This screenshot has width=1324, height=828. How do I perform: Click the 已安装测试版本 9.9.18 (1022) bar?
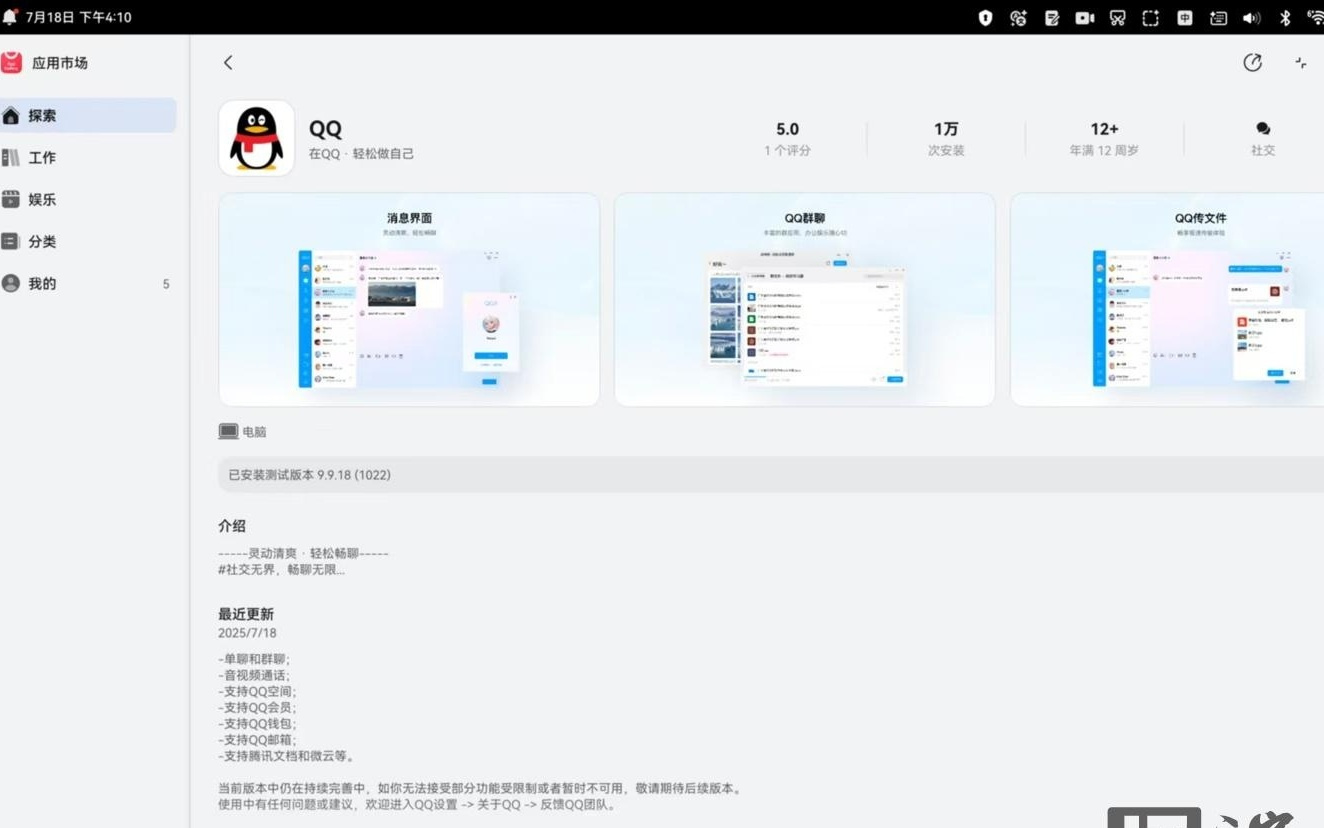pos(771,475)
